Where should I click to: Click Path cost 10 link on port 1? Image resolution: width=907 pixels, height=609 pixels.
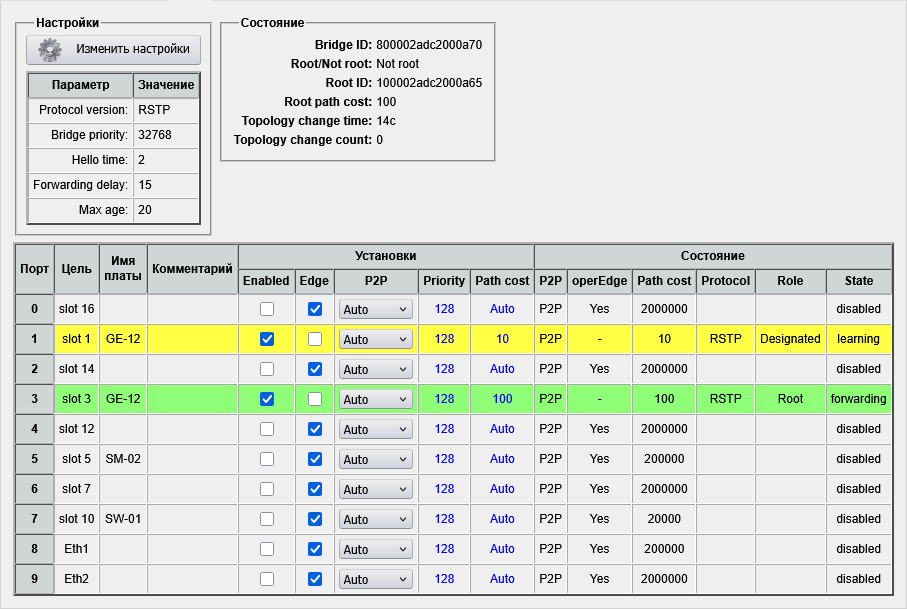coord(502,339)
